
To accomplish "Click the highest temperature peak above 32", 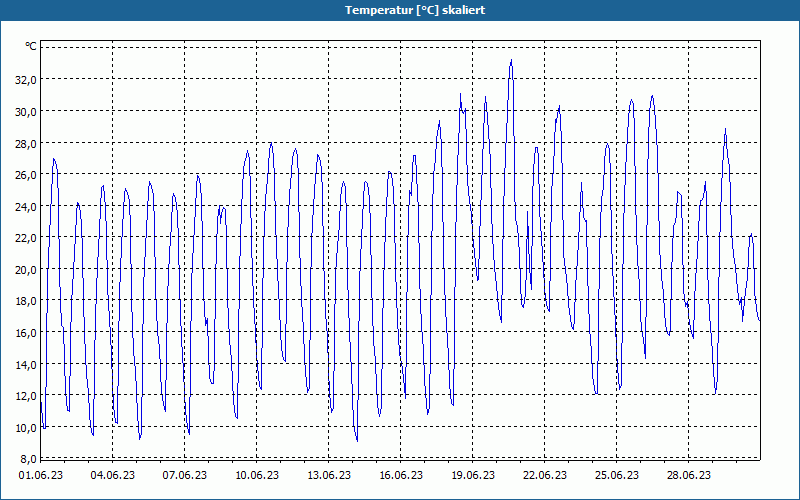I will (x=511, y=60).
